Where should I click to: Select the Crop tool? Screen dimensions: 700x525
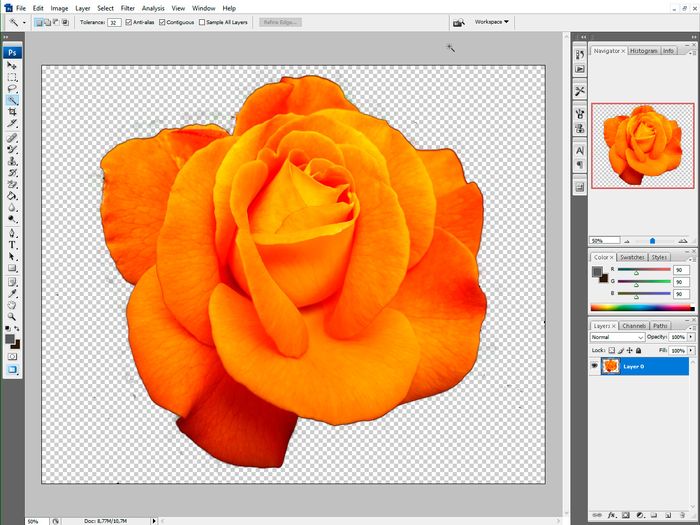point(12,112)
